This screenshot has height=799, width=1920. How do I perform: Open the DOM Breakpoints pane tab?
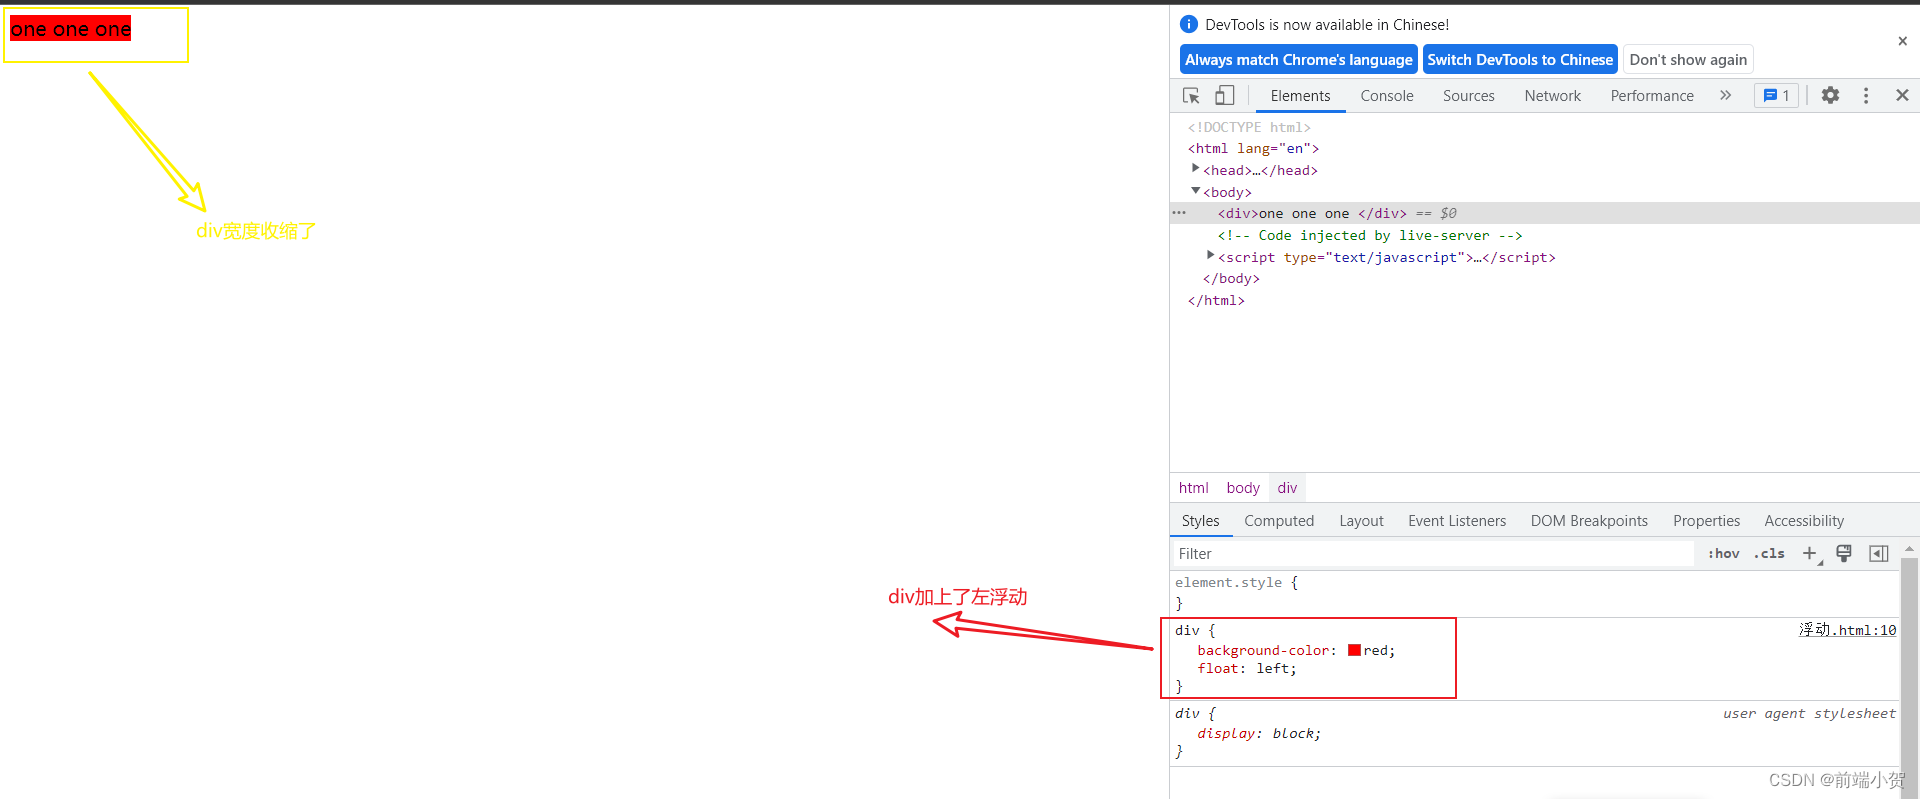(1589, 521)
